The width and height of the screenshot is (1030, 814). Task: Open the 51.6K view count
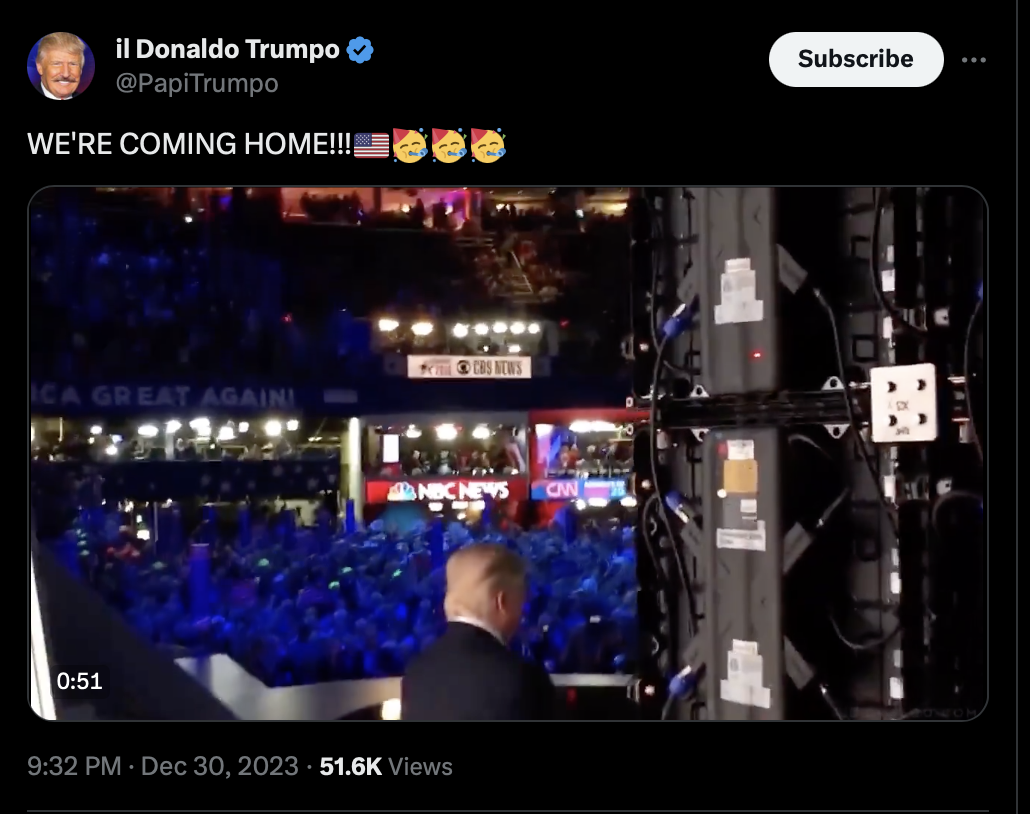350,766
